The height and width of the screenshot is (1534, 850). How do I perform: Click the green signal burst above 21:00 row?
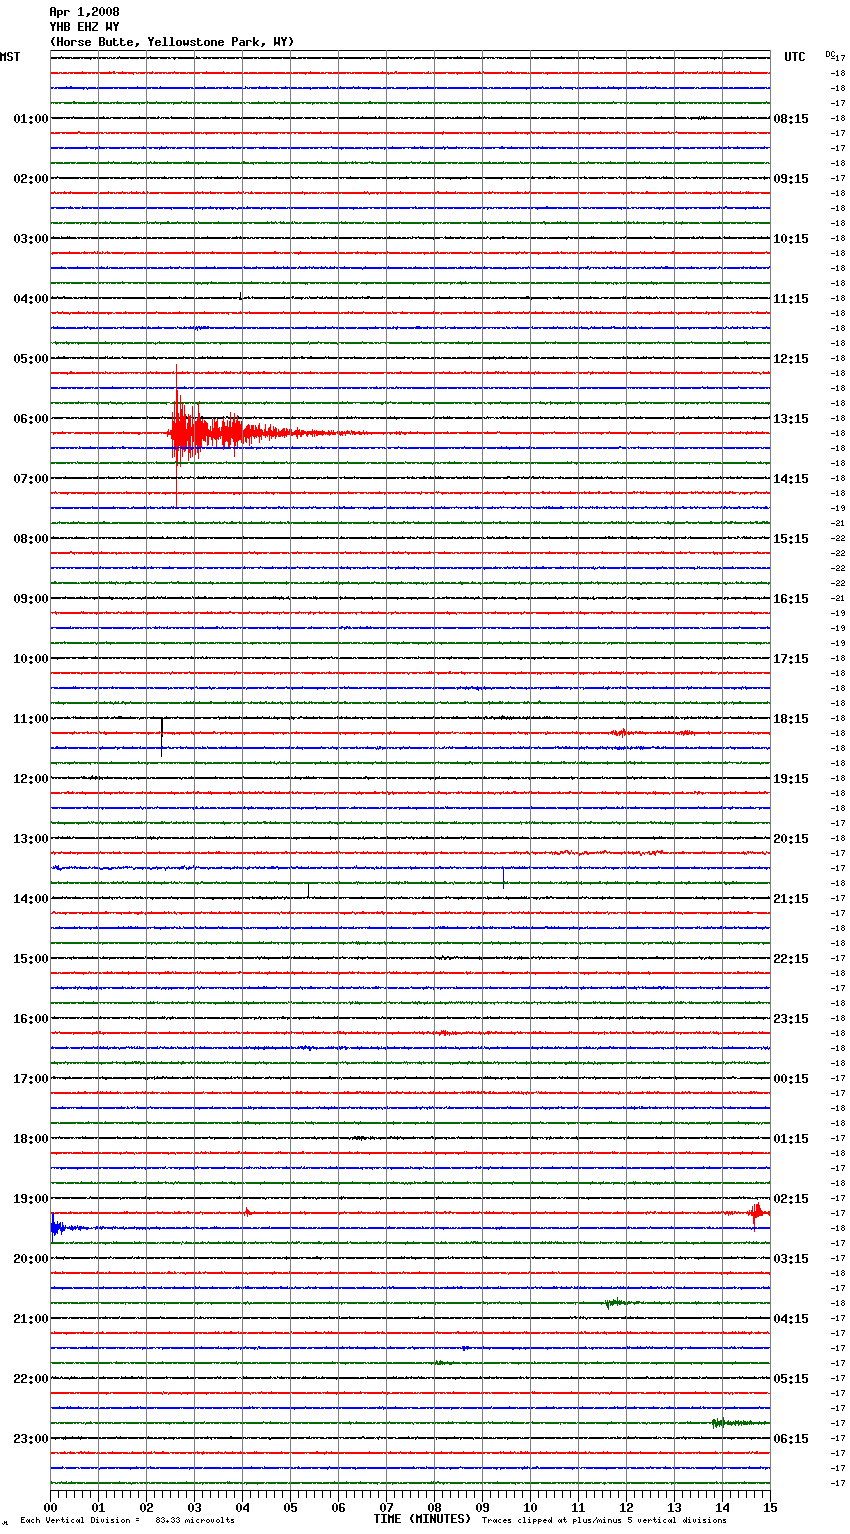(617, 1302)
